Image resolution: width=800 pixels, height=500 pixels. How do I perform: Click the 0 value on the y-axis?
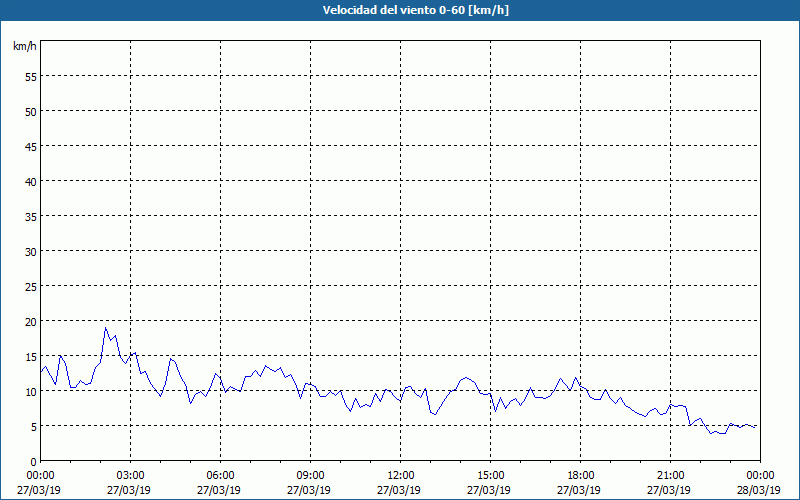tap(34, 462)
